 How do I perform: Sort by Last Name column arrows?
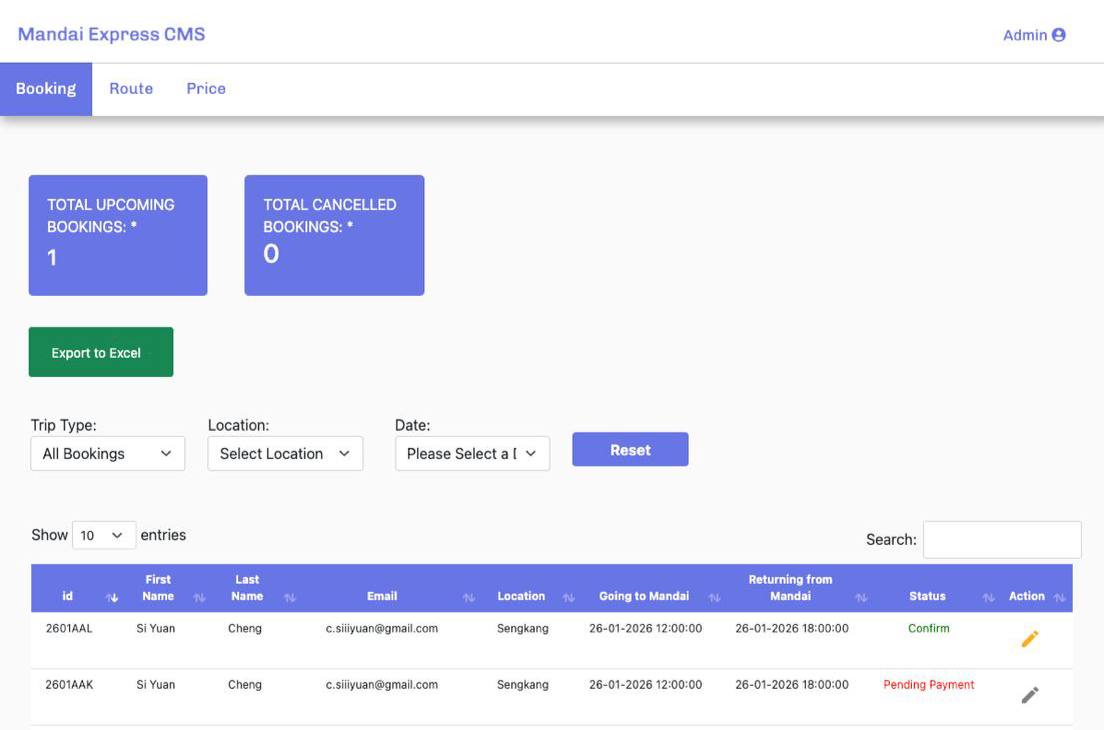tap(289, 597)
